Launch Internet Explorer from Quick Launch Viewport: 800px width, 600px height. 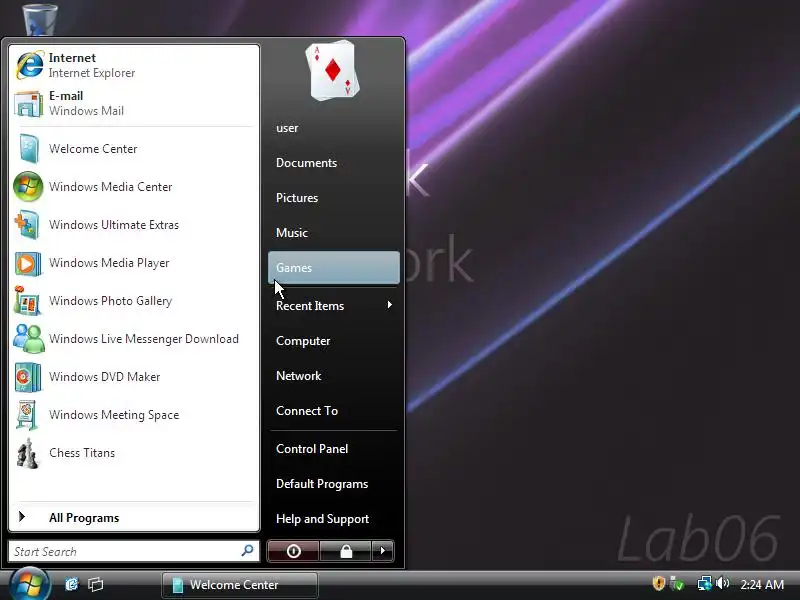point(71,584)
